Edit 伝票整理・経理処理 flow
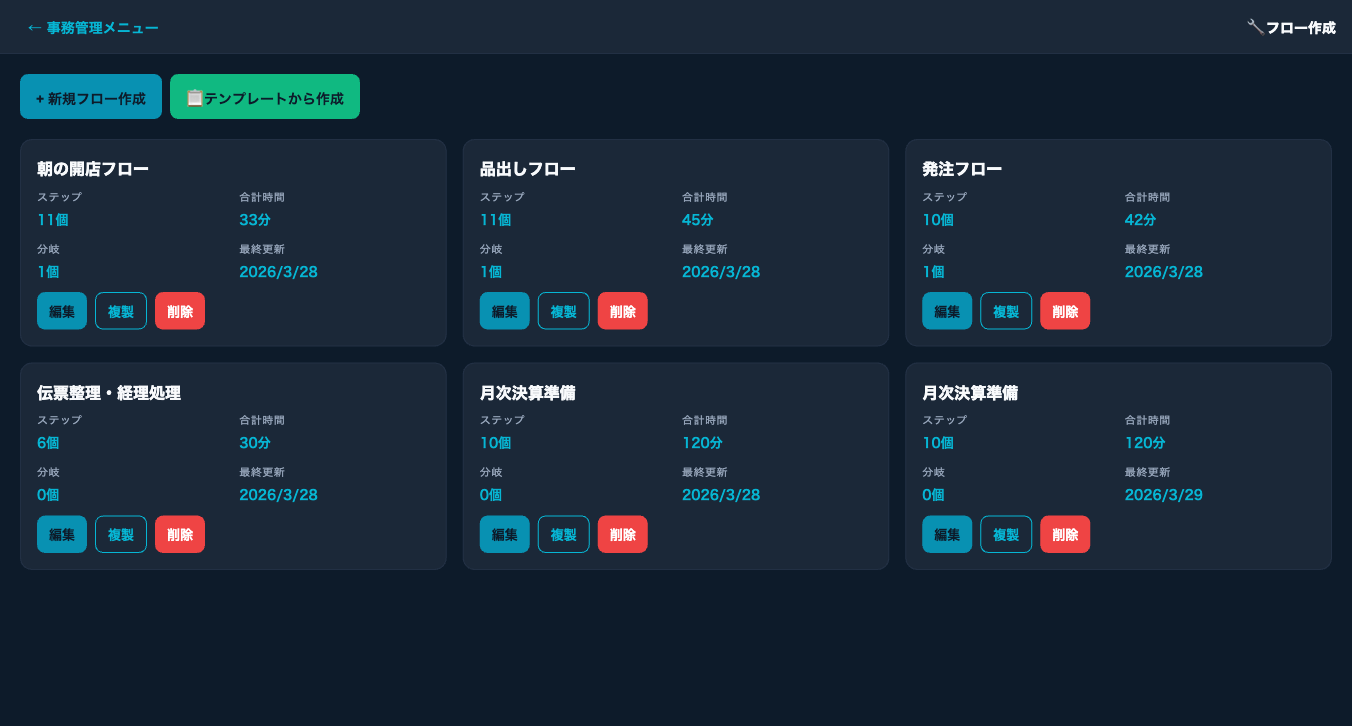The height and width of the screenshot is (726, 1352). [x=62, y=534]
